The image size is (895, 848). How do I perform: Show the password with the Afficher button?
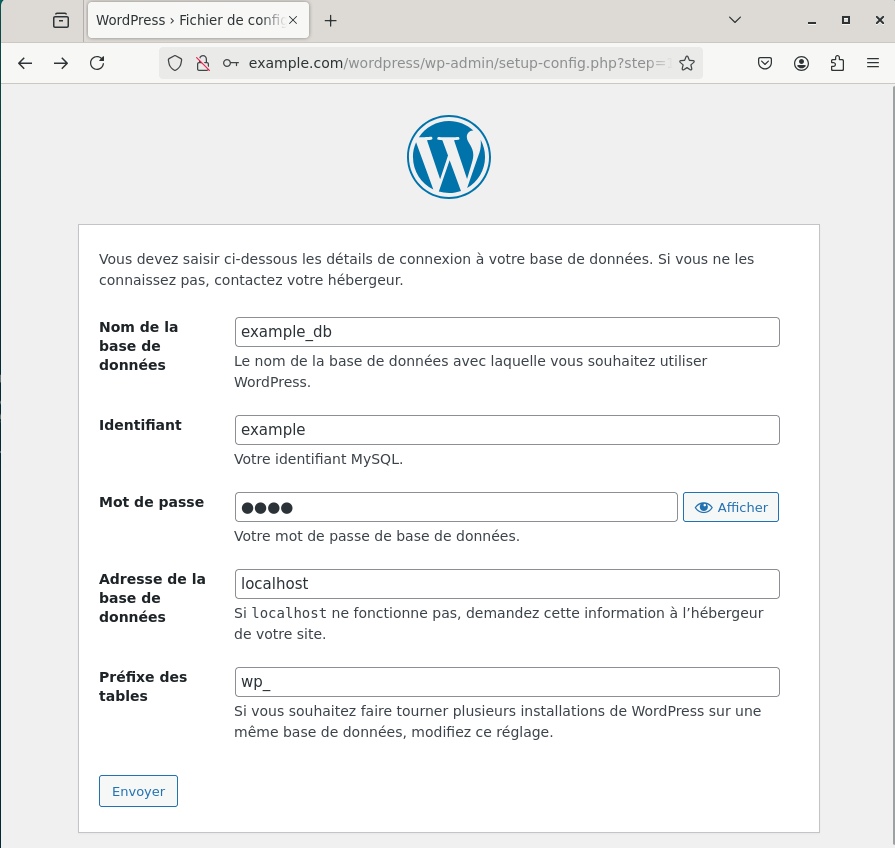coord(731,507)
